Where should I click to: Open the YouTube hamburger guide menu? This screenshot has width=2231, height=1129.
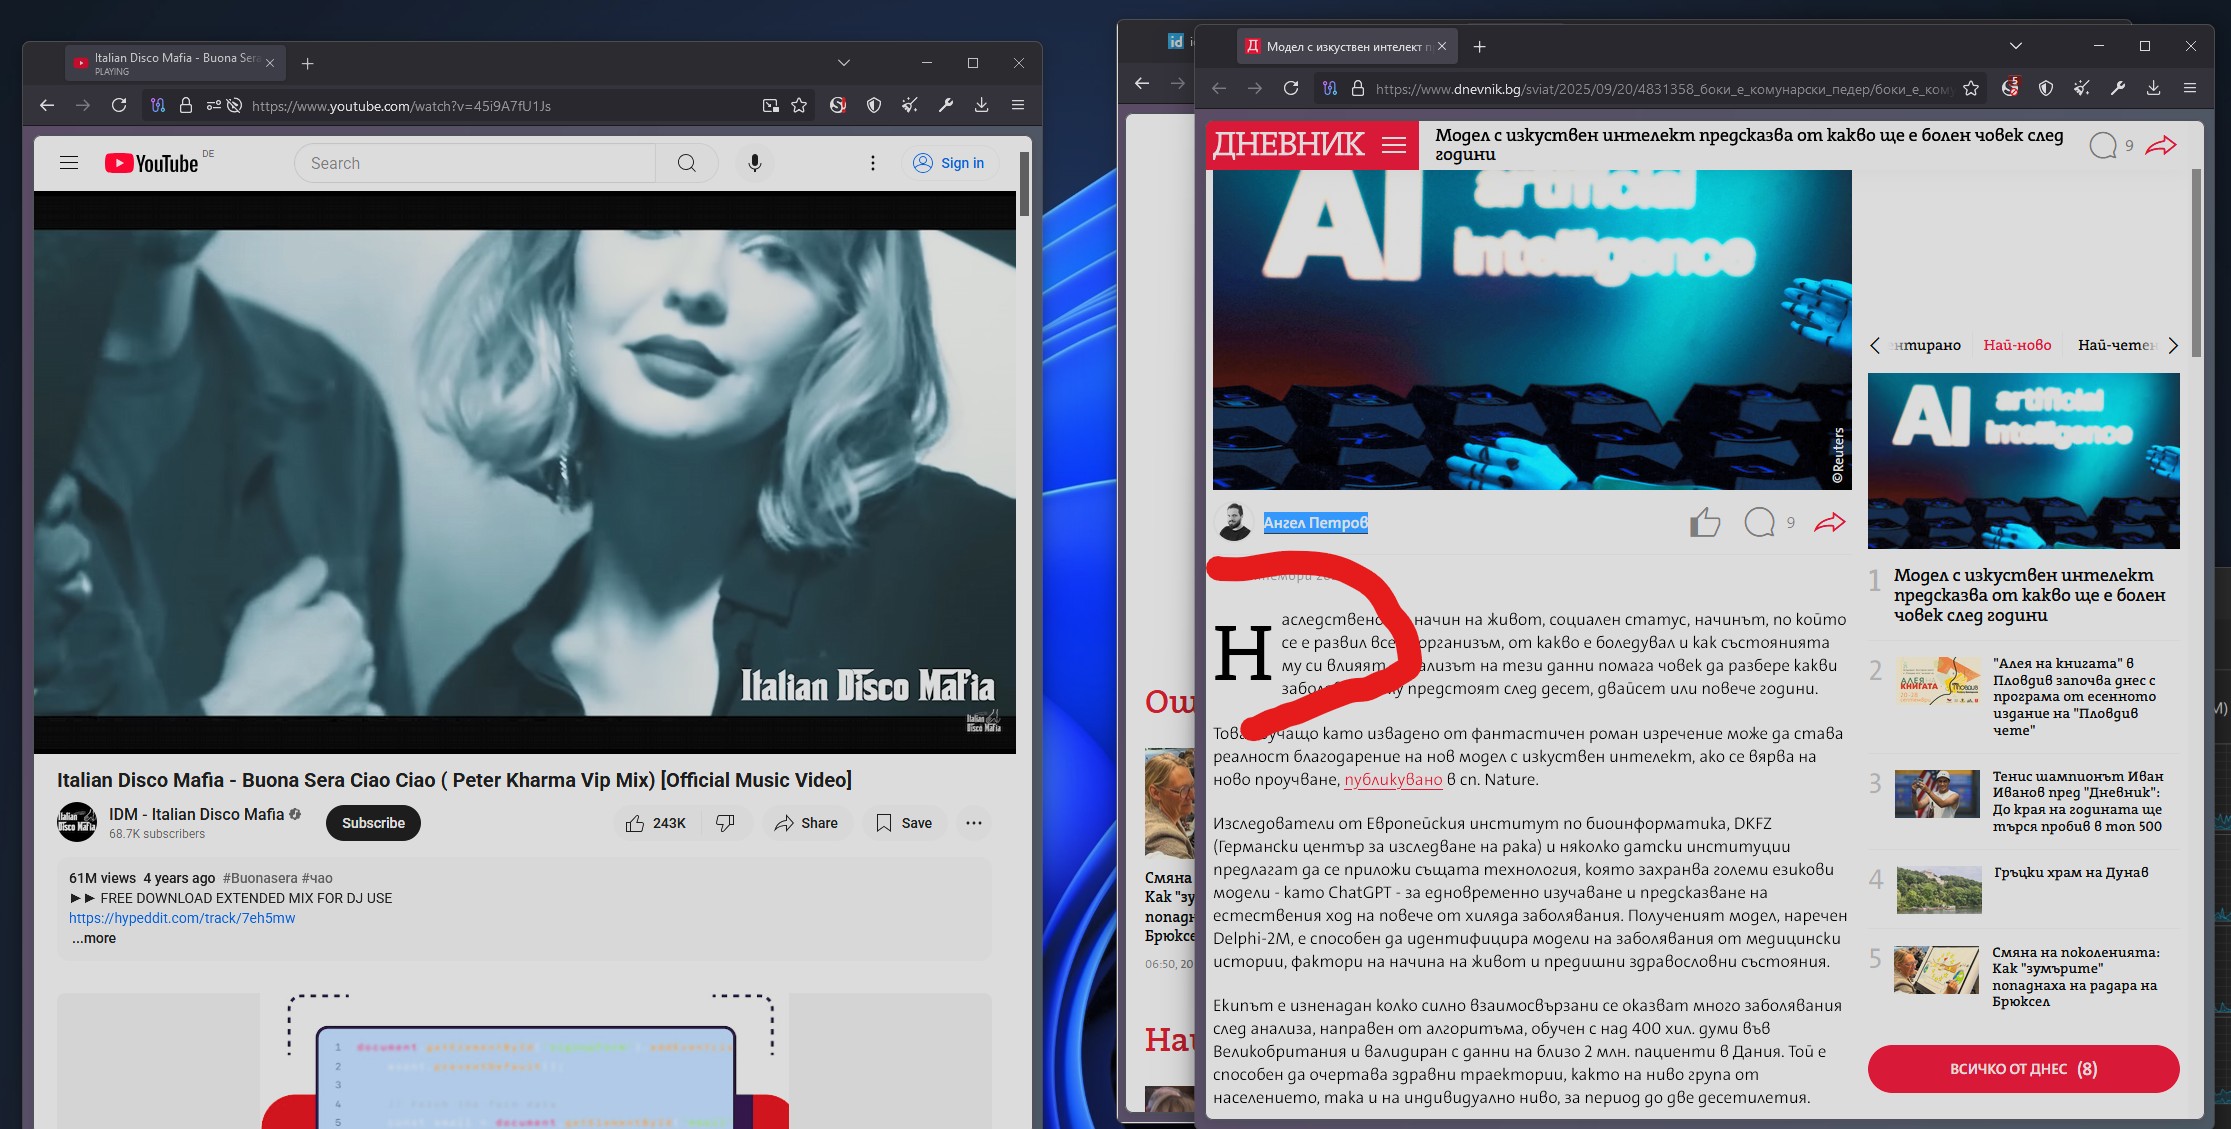point(69,163)
